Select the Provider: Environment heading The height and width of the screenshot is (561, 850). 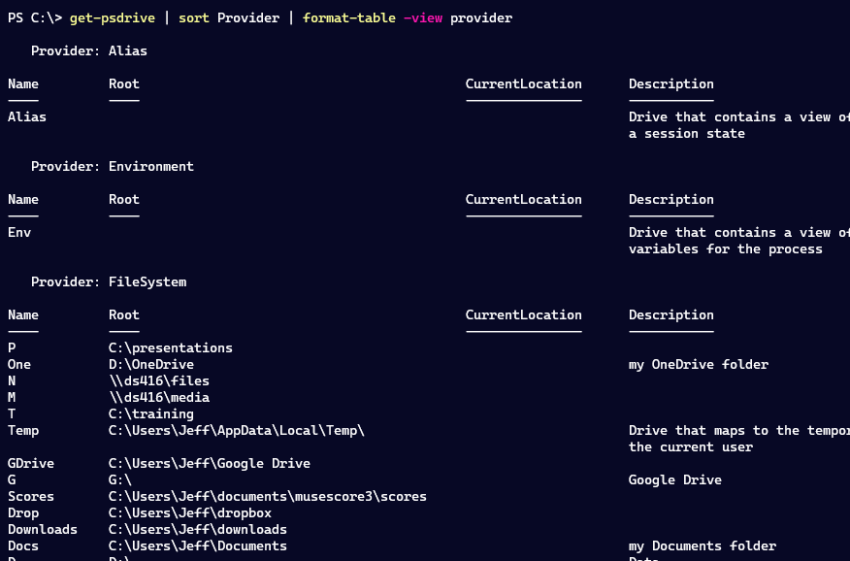[x=112, y=166]
